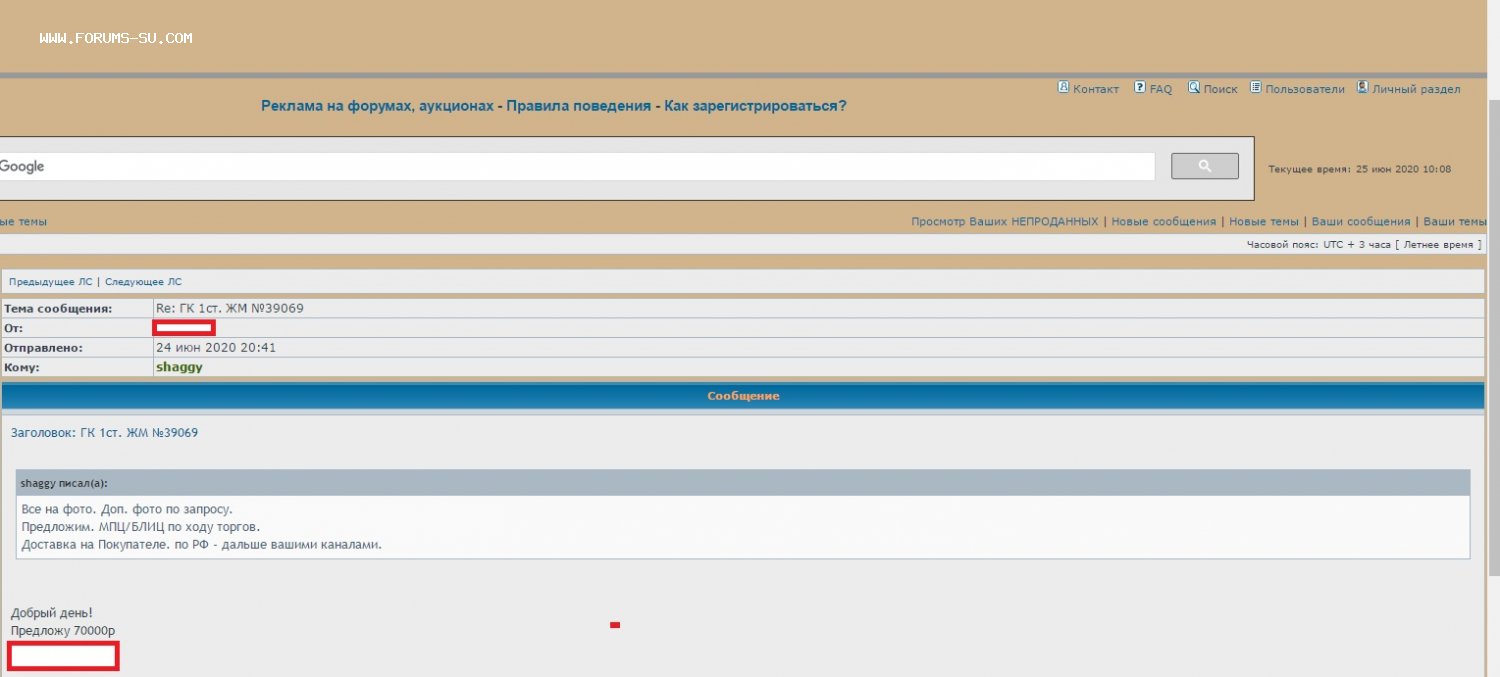The height and width of the screenshot is (677, 1500).
Task: Click the page vertical scrollbar
Action: tap(1493, 330)
